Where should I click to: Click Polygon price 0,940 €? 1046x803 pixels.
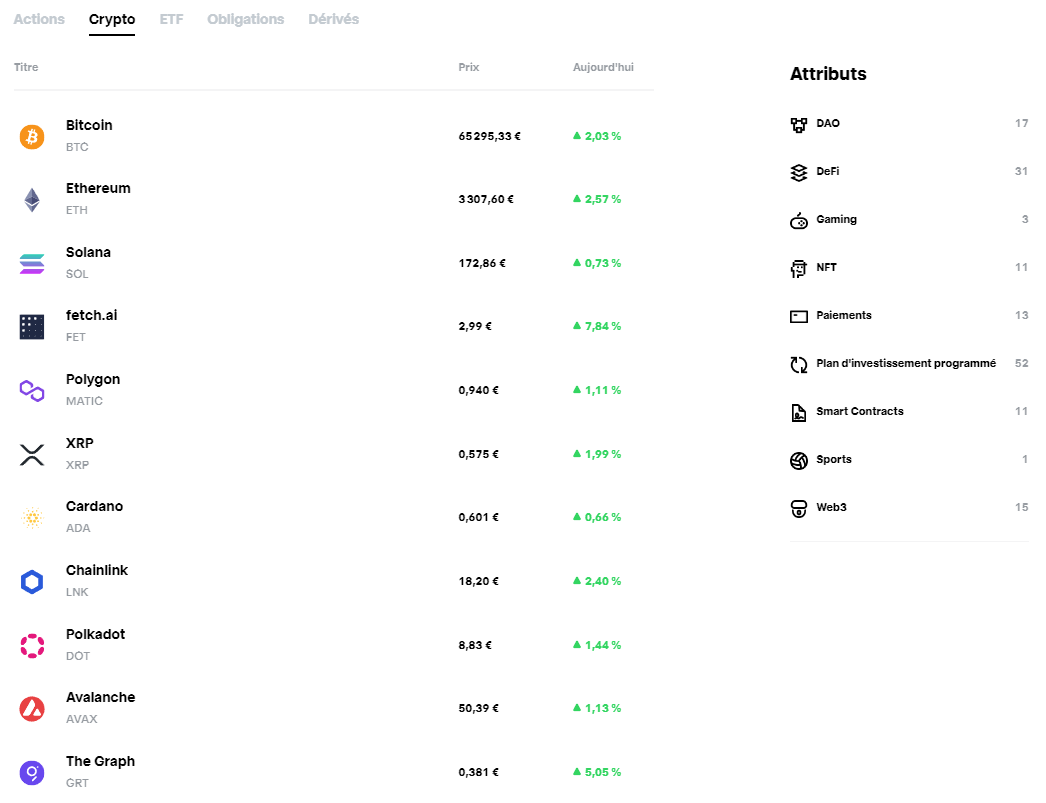tap(478, 390)
